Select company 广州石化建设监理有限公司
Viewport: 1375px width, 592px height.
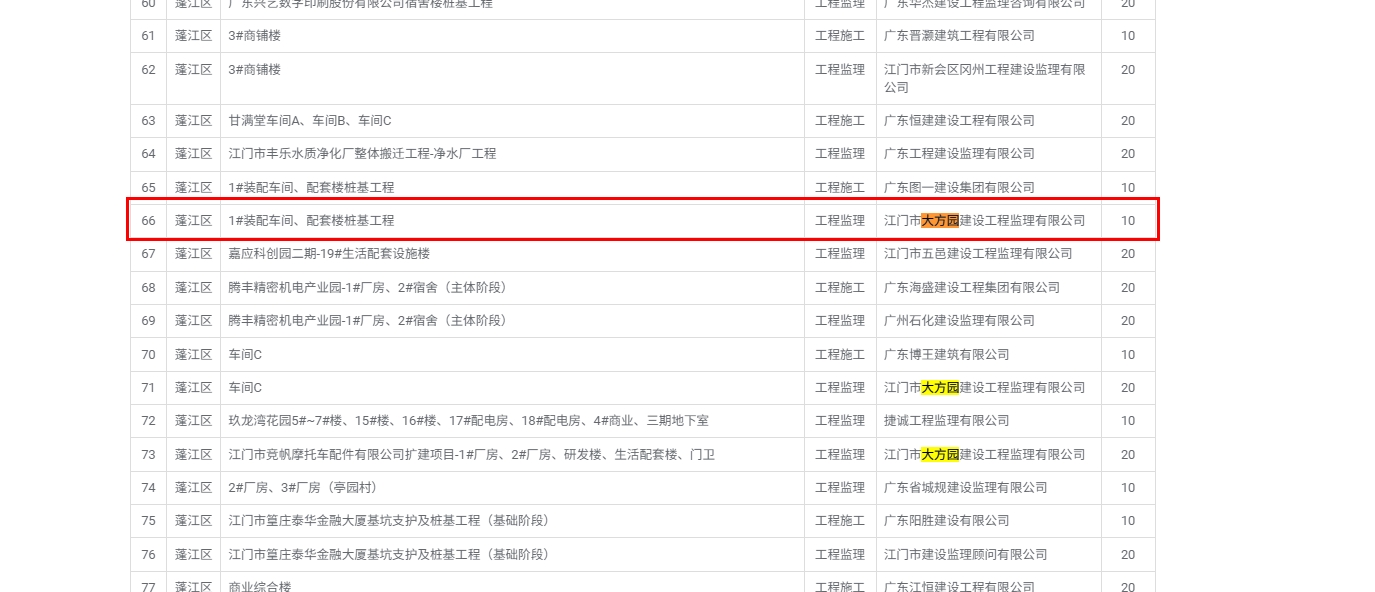[959, 321]
